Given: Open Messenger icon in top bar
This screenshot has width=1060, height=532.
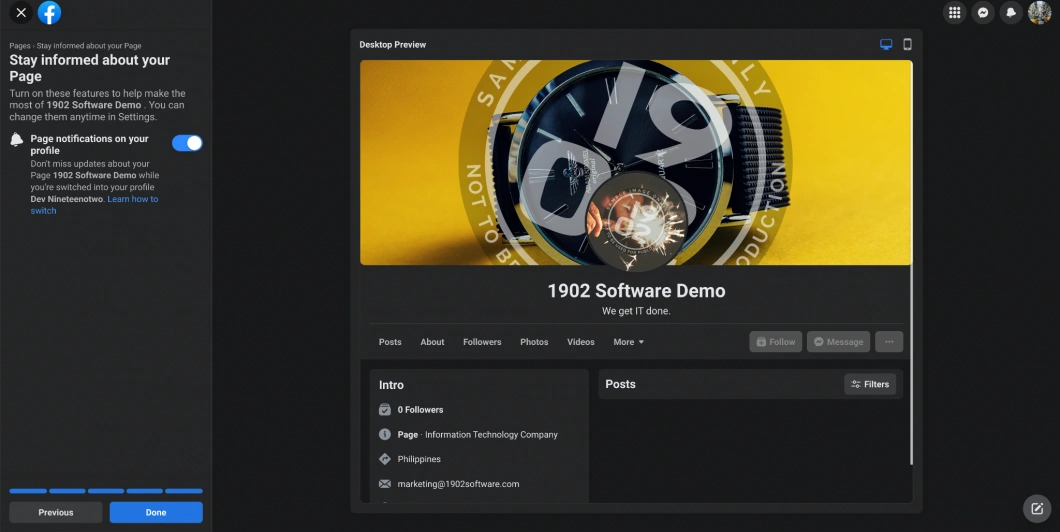Looking at the screenshot, I should pyautogui.click(x=982, y=12).
